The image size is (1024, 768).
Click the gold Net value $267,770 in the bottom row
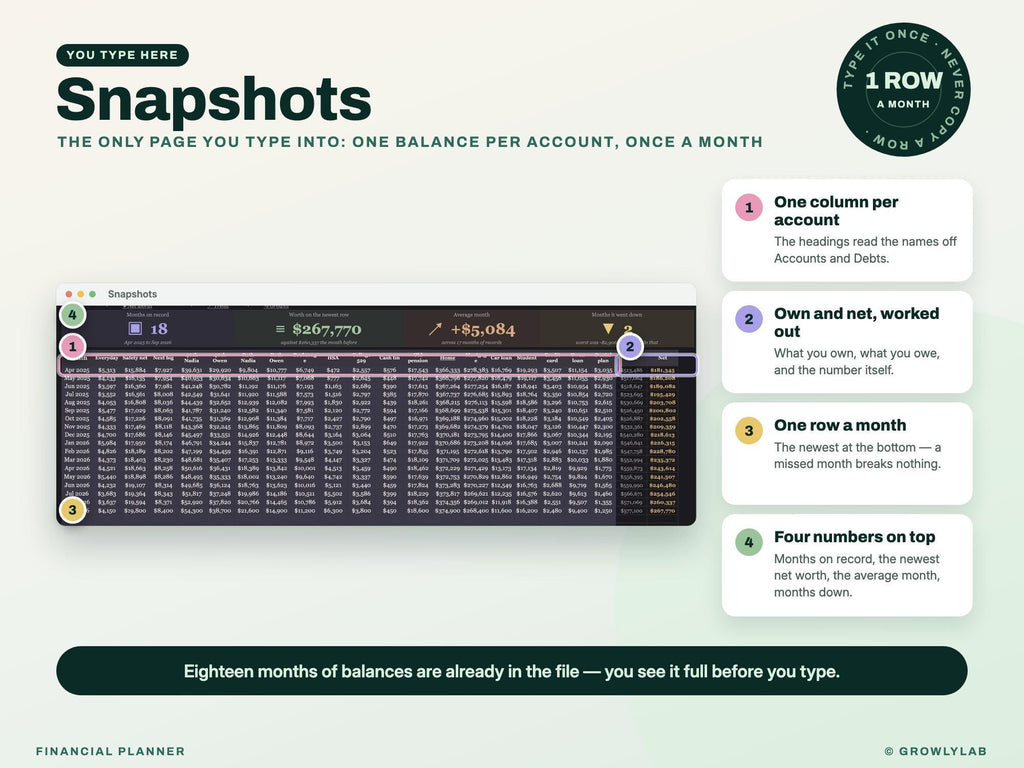click(662, 511)
